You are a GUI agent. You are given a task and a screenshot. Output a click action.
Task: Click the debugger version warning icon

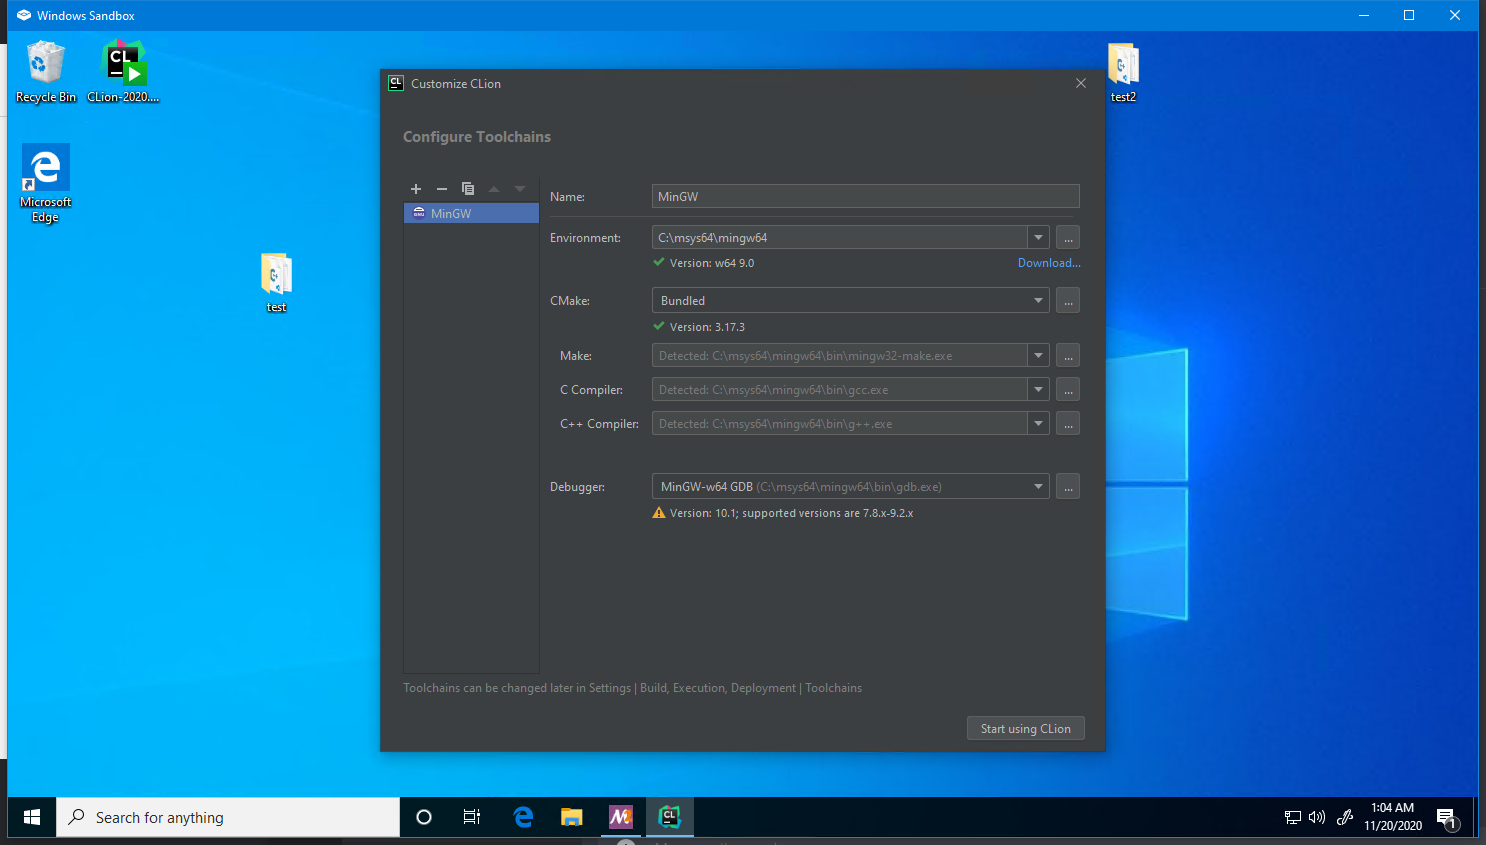click(659, 513)
